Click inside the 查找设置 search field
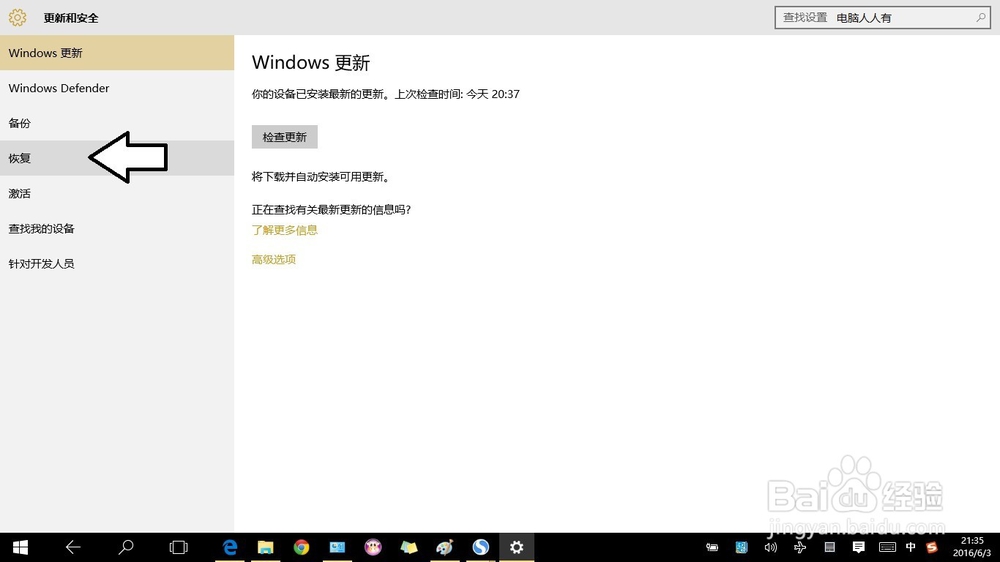This screenshot has height=562, width=1000. point(883,18)
